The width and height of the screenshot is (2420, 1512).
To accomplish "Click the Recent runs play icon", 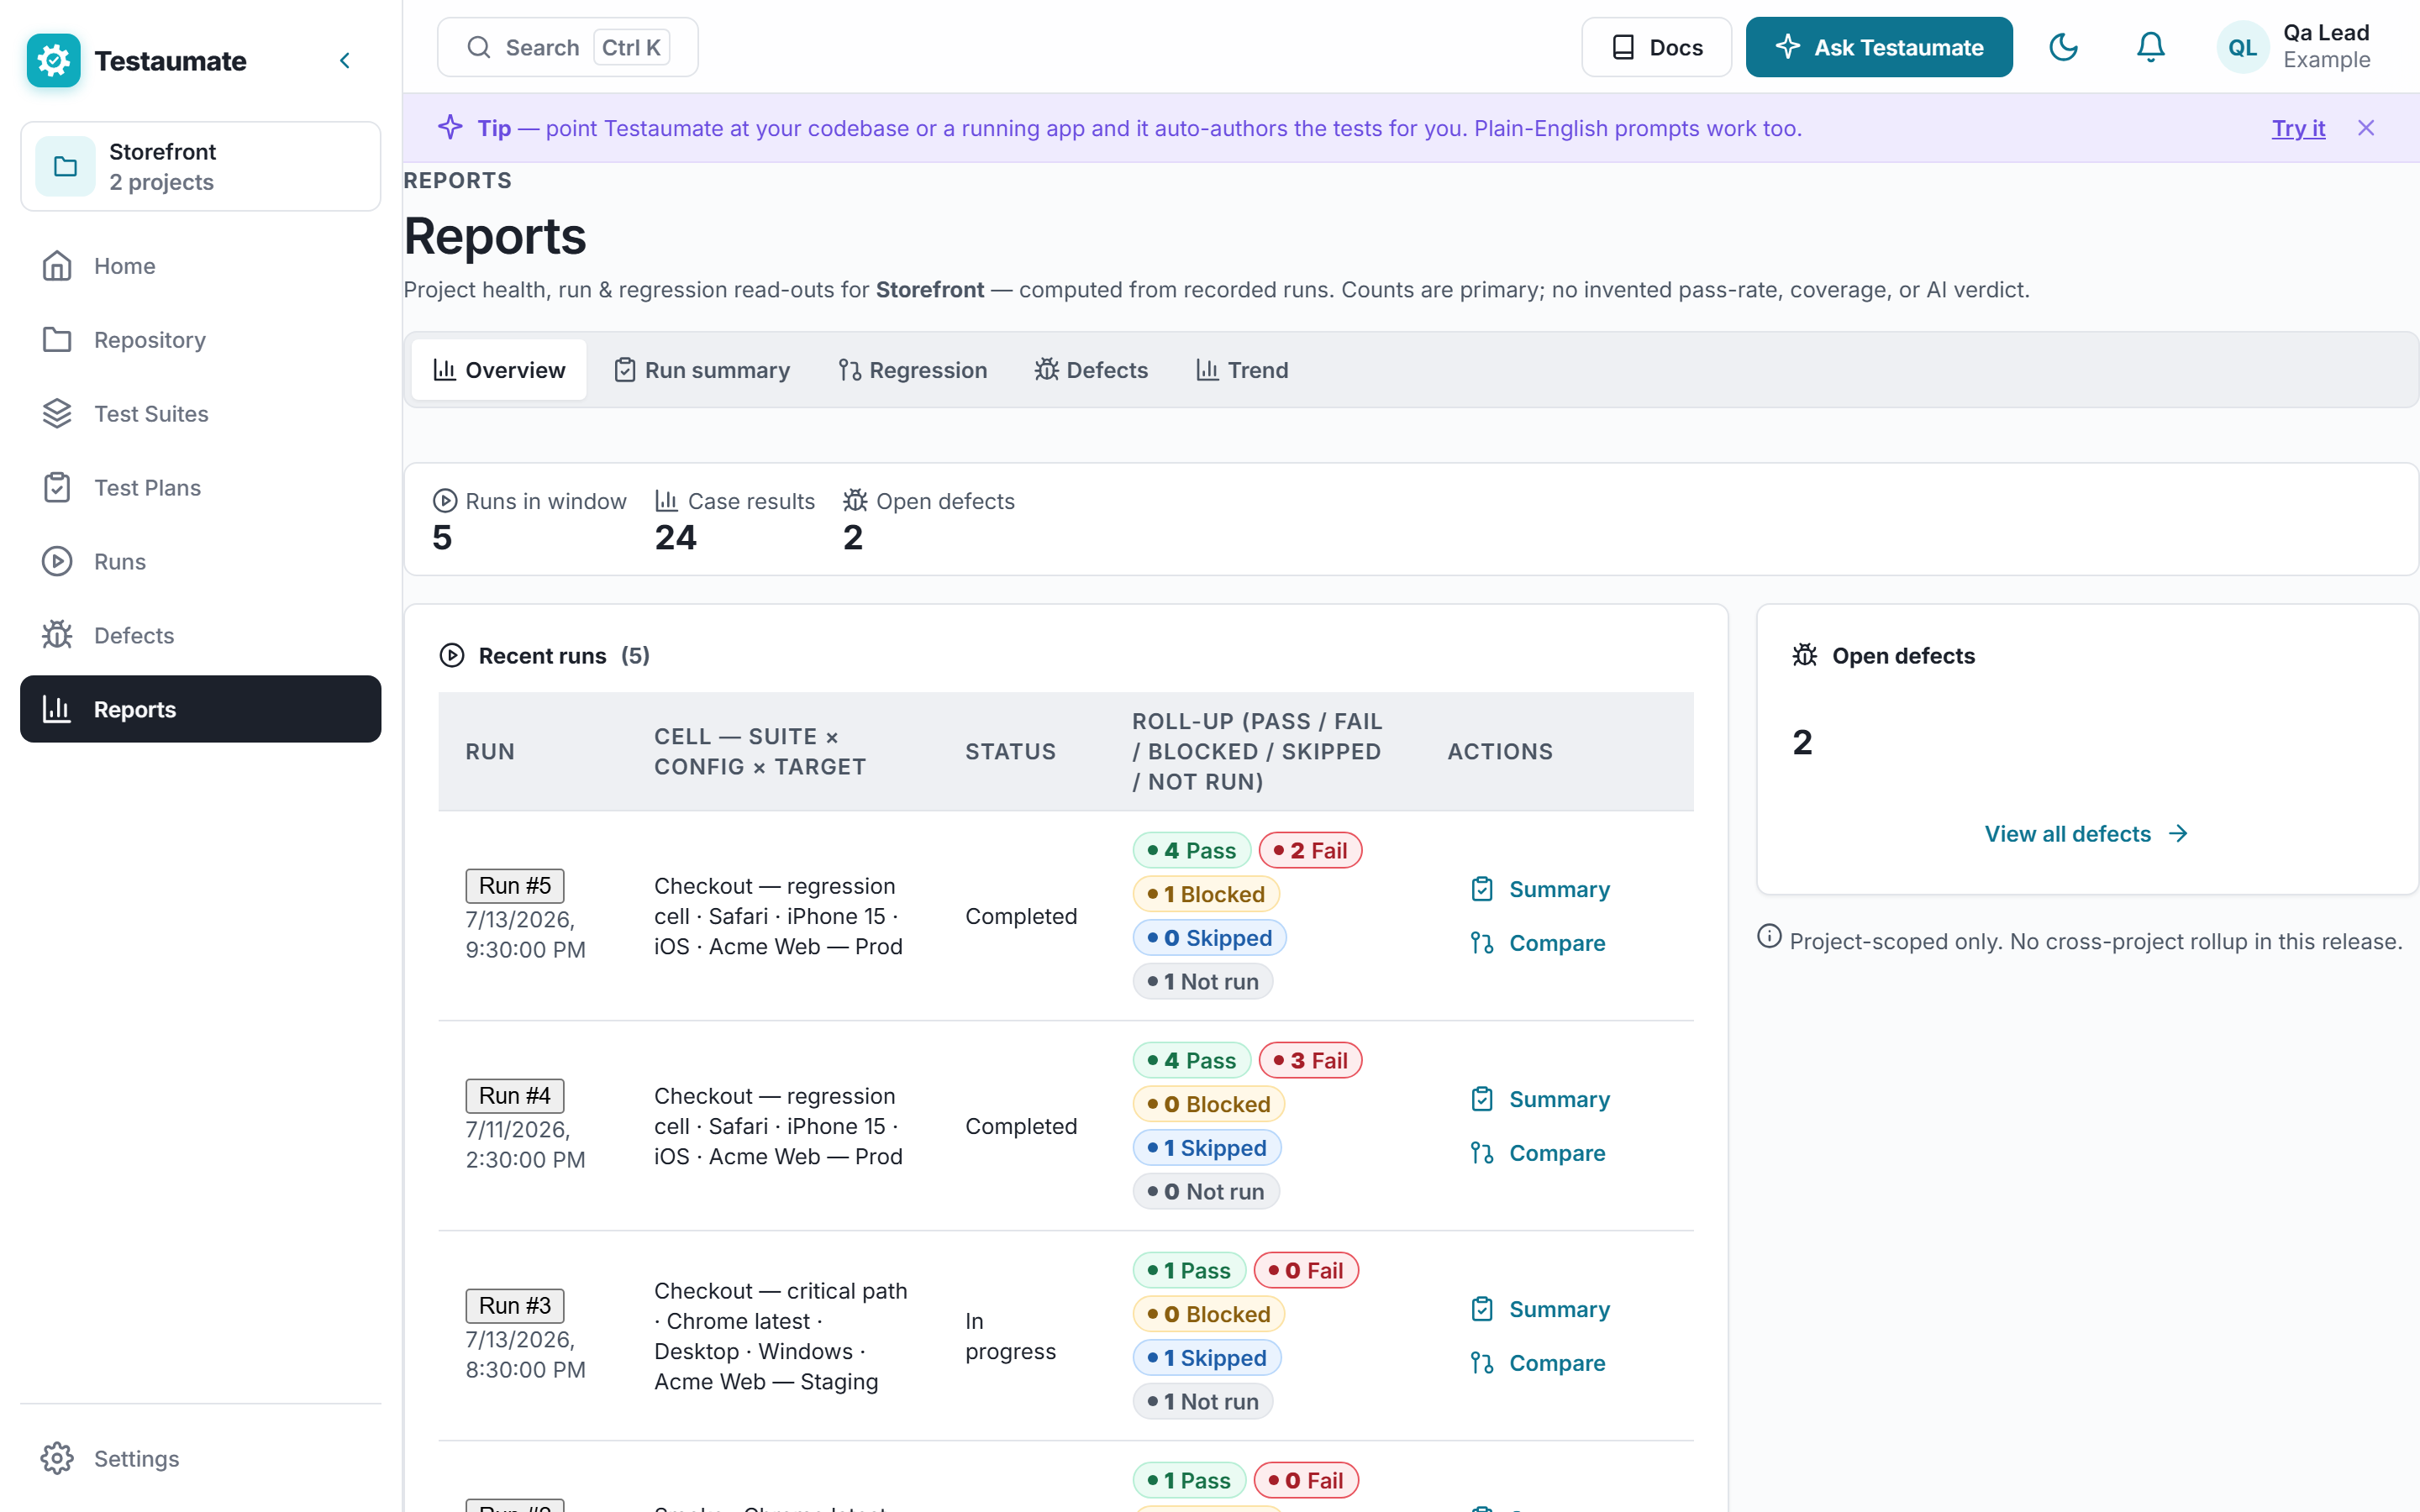I will pos(452,655).
